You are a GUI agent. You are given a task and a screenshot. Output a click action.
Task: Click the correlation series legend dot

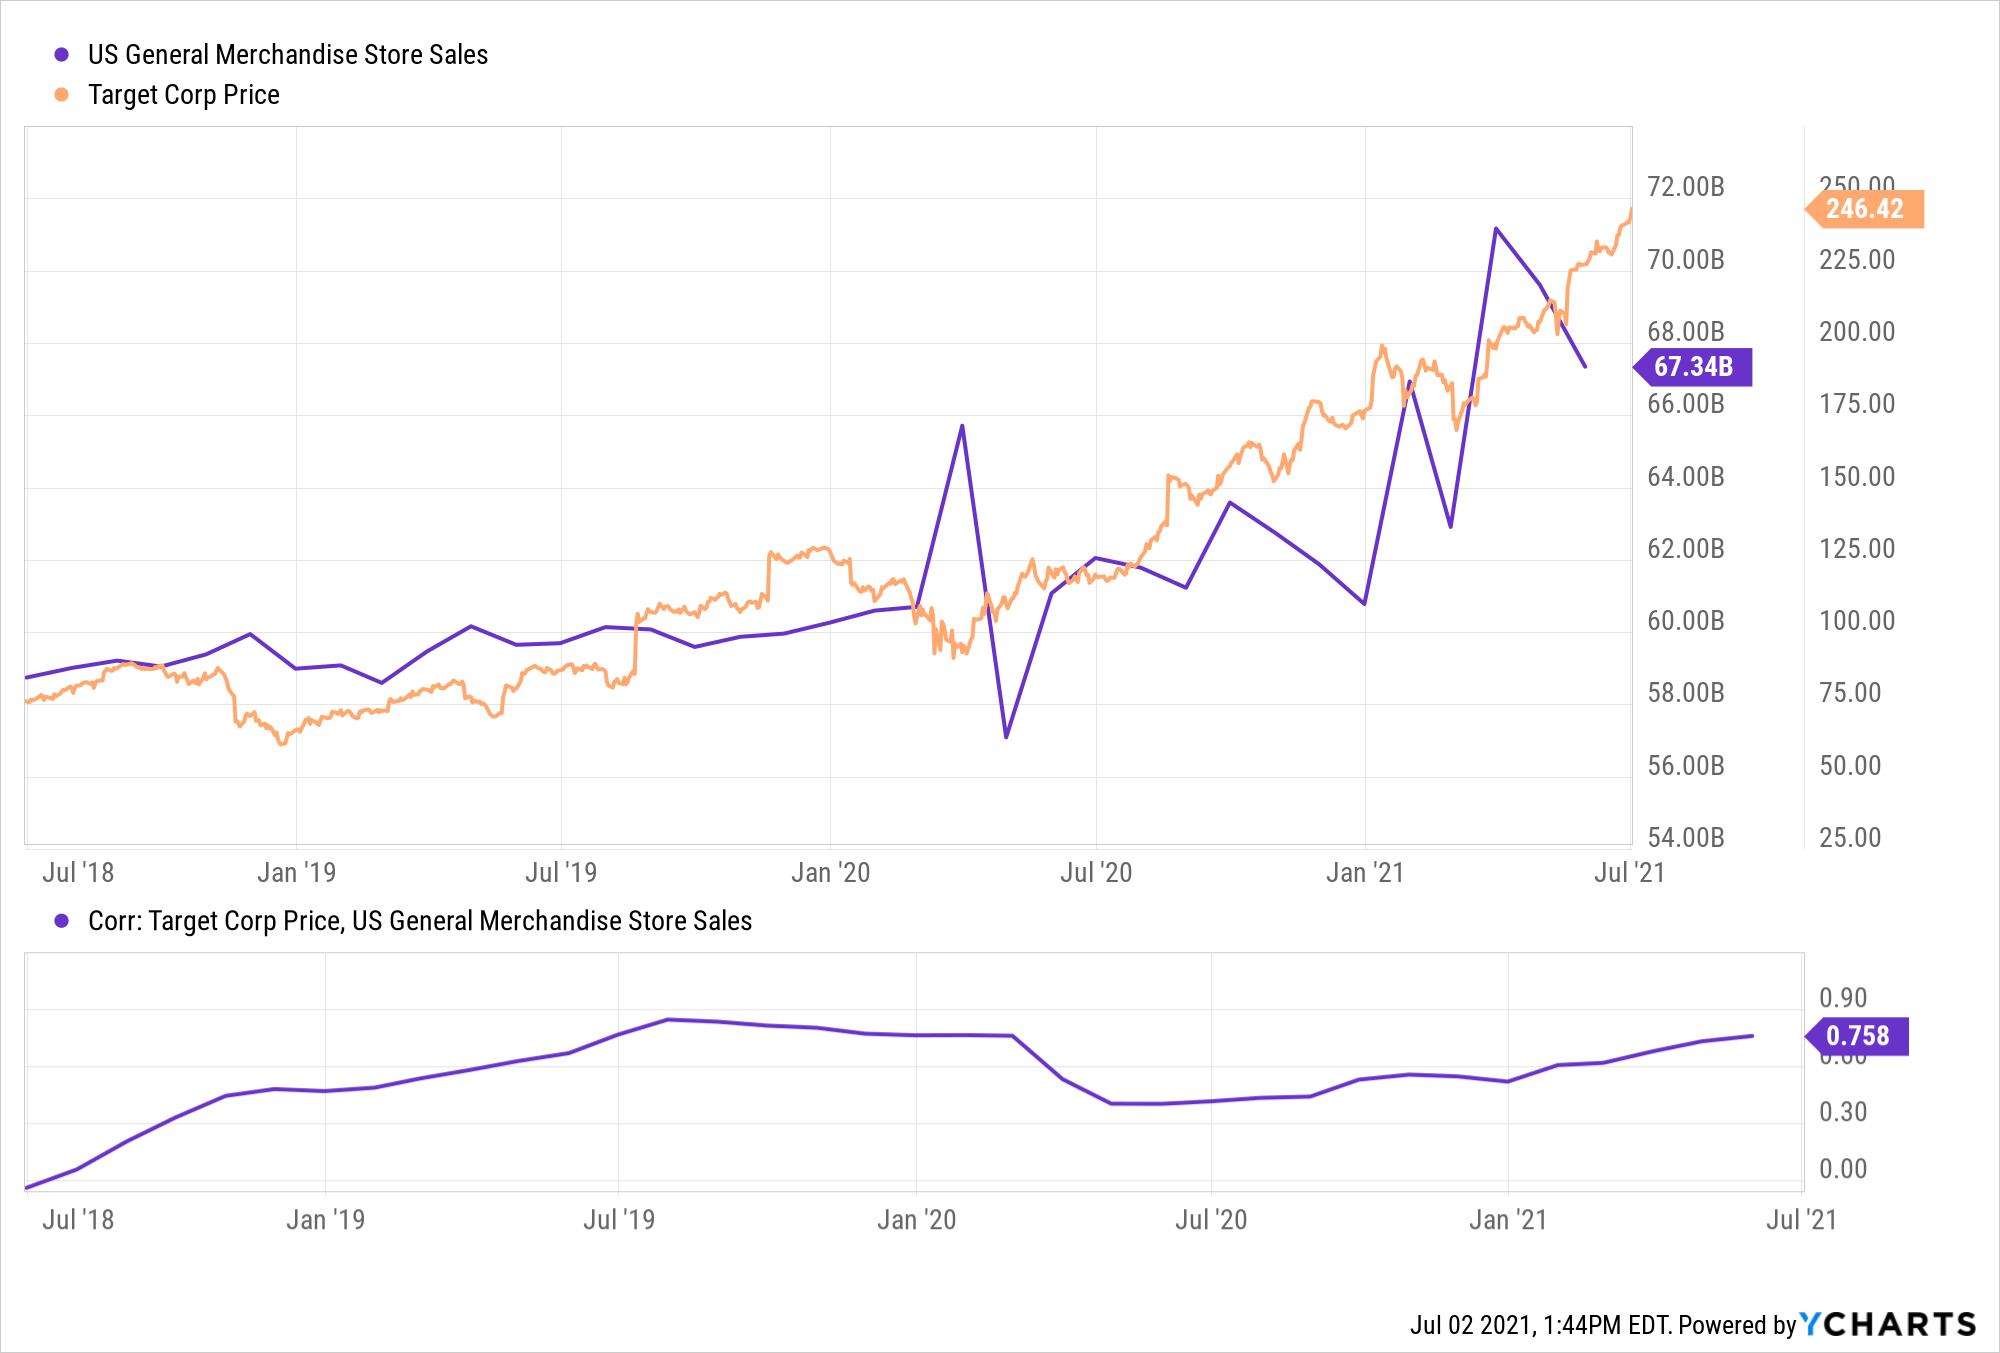pyautogui.click(x=62, y=920)
